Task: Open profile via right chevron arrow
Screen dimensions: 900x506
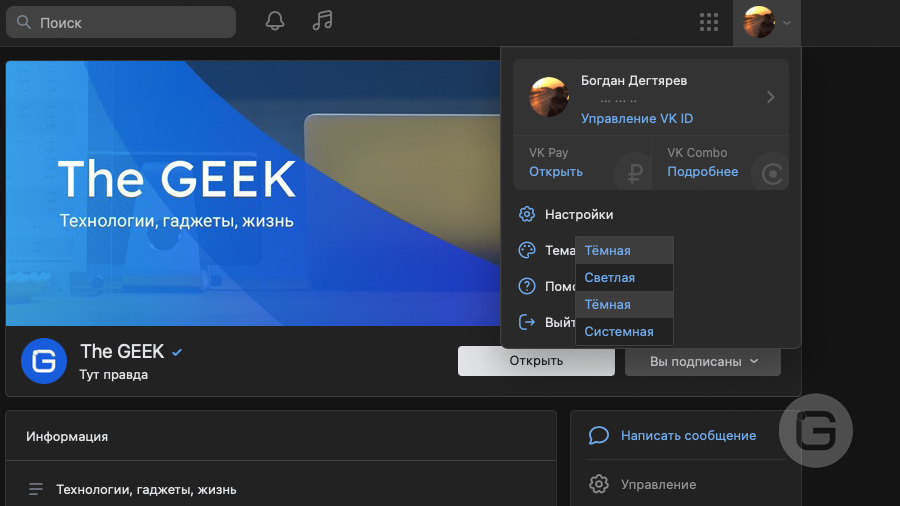Action: tap(771, 97)
